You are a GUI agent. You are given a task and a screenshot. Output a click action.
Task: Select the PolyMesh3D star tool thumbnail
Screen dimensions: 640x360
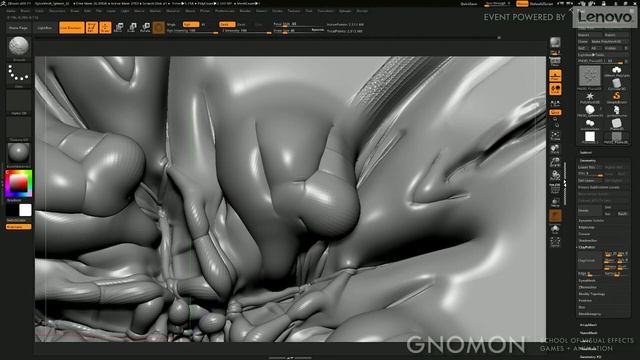click(x=590, y=97)
